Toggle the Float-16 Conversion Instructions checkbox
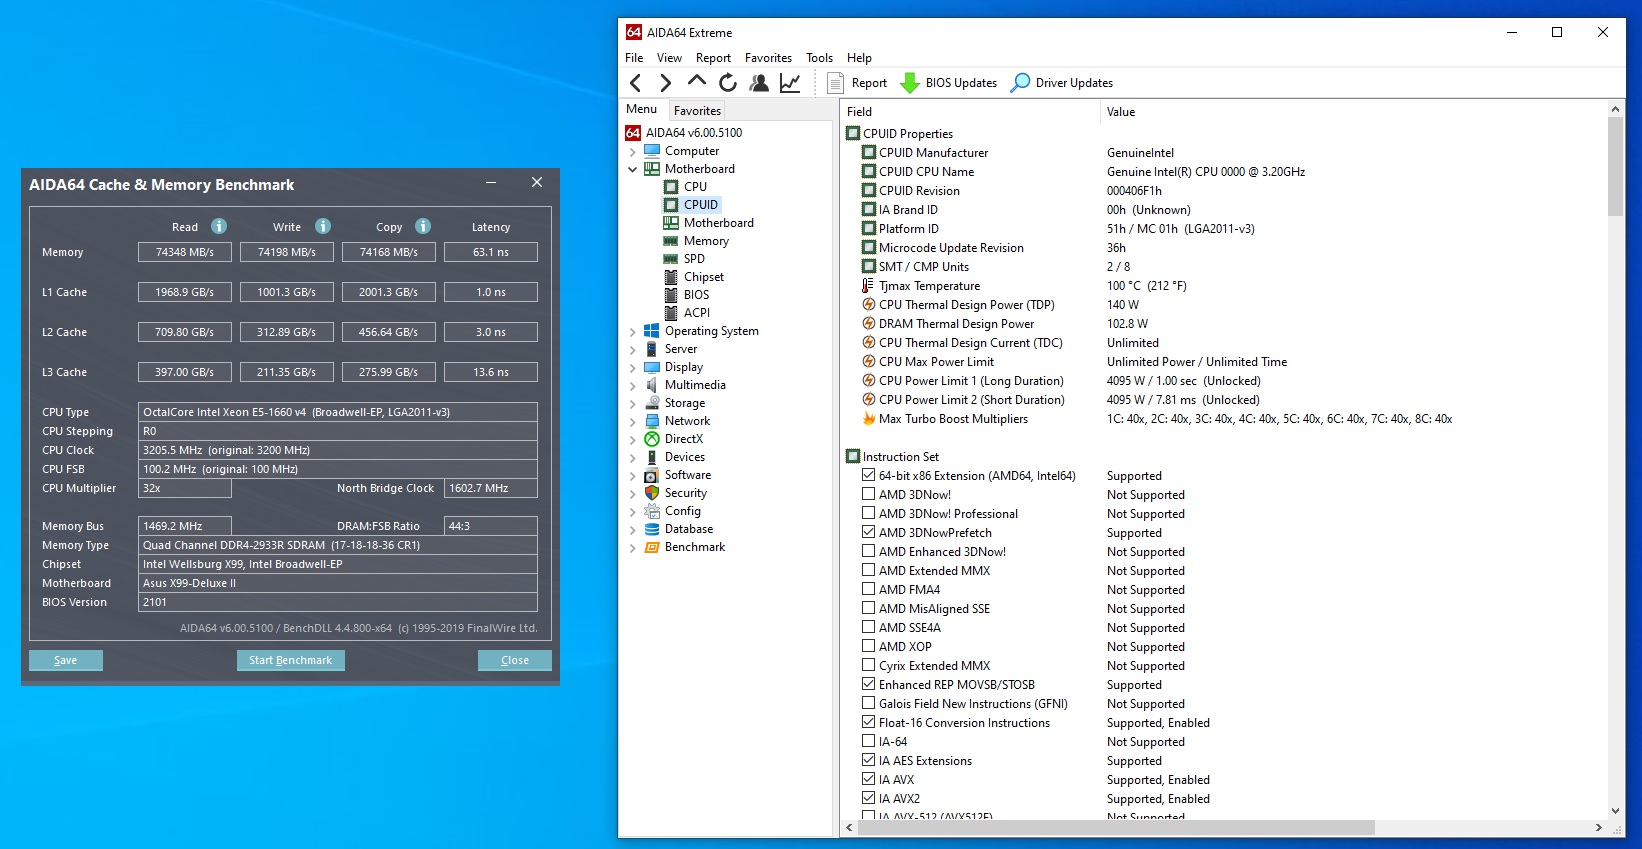 coord(868,723)
